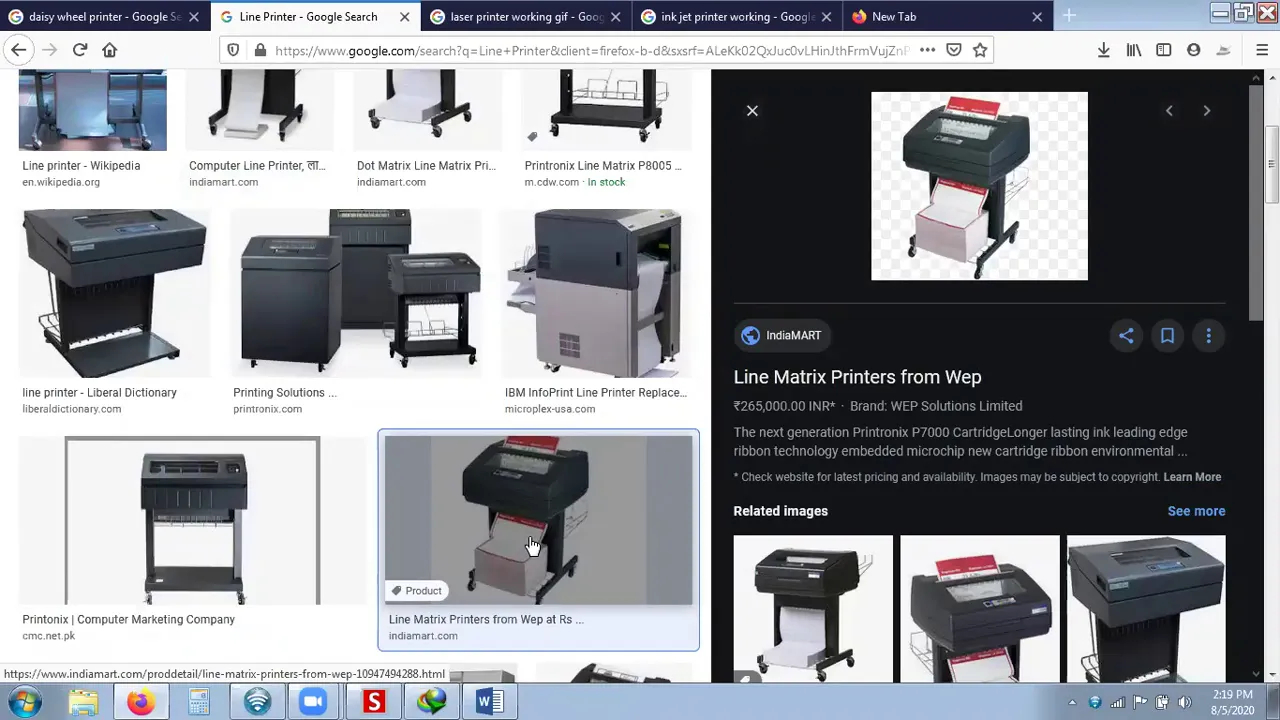Open Printonix Computer Marketing Company image
Viewport: 1280px width, 720px height.
point(192,520)
